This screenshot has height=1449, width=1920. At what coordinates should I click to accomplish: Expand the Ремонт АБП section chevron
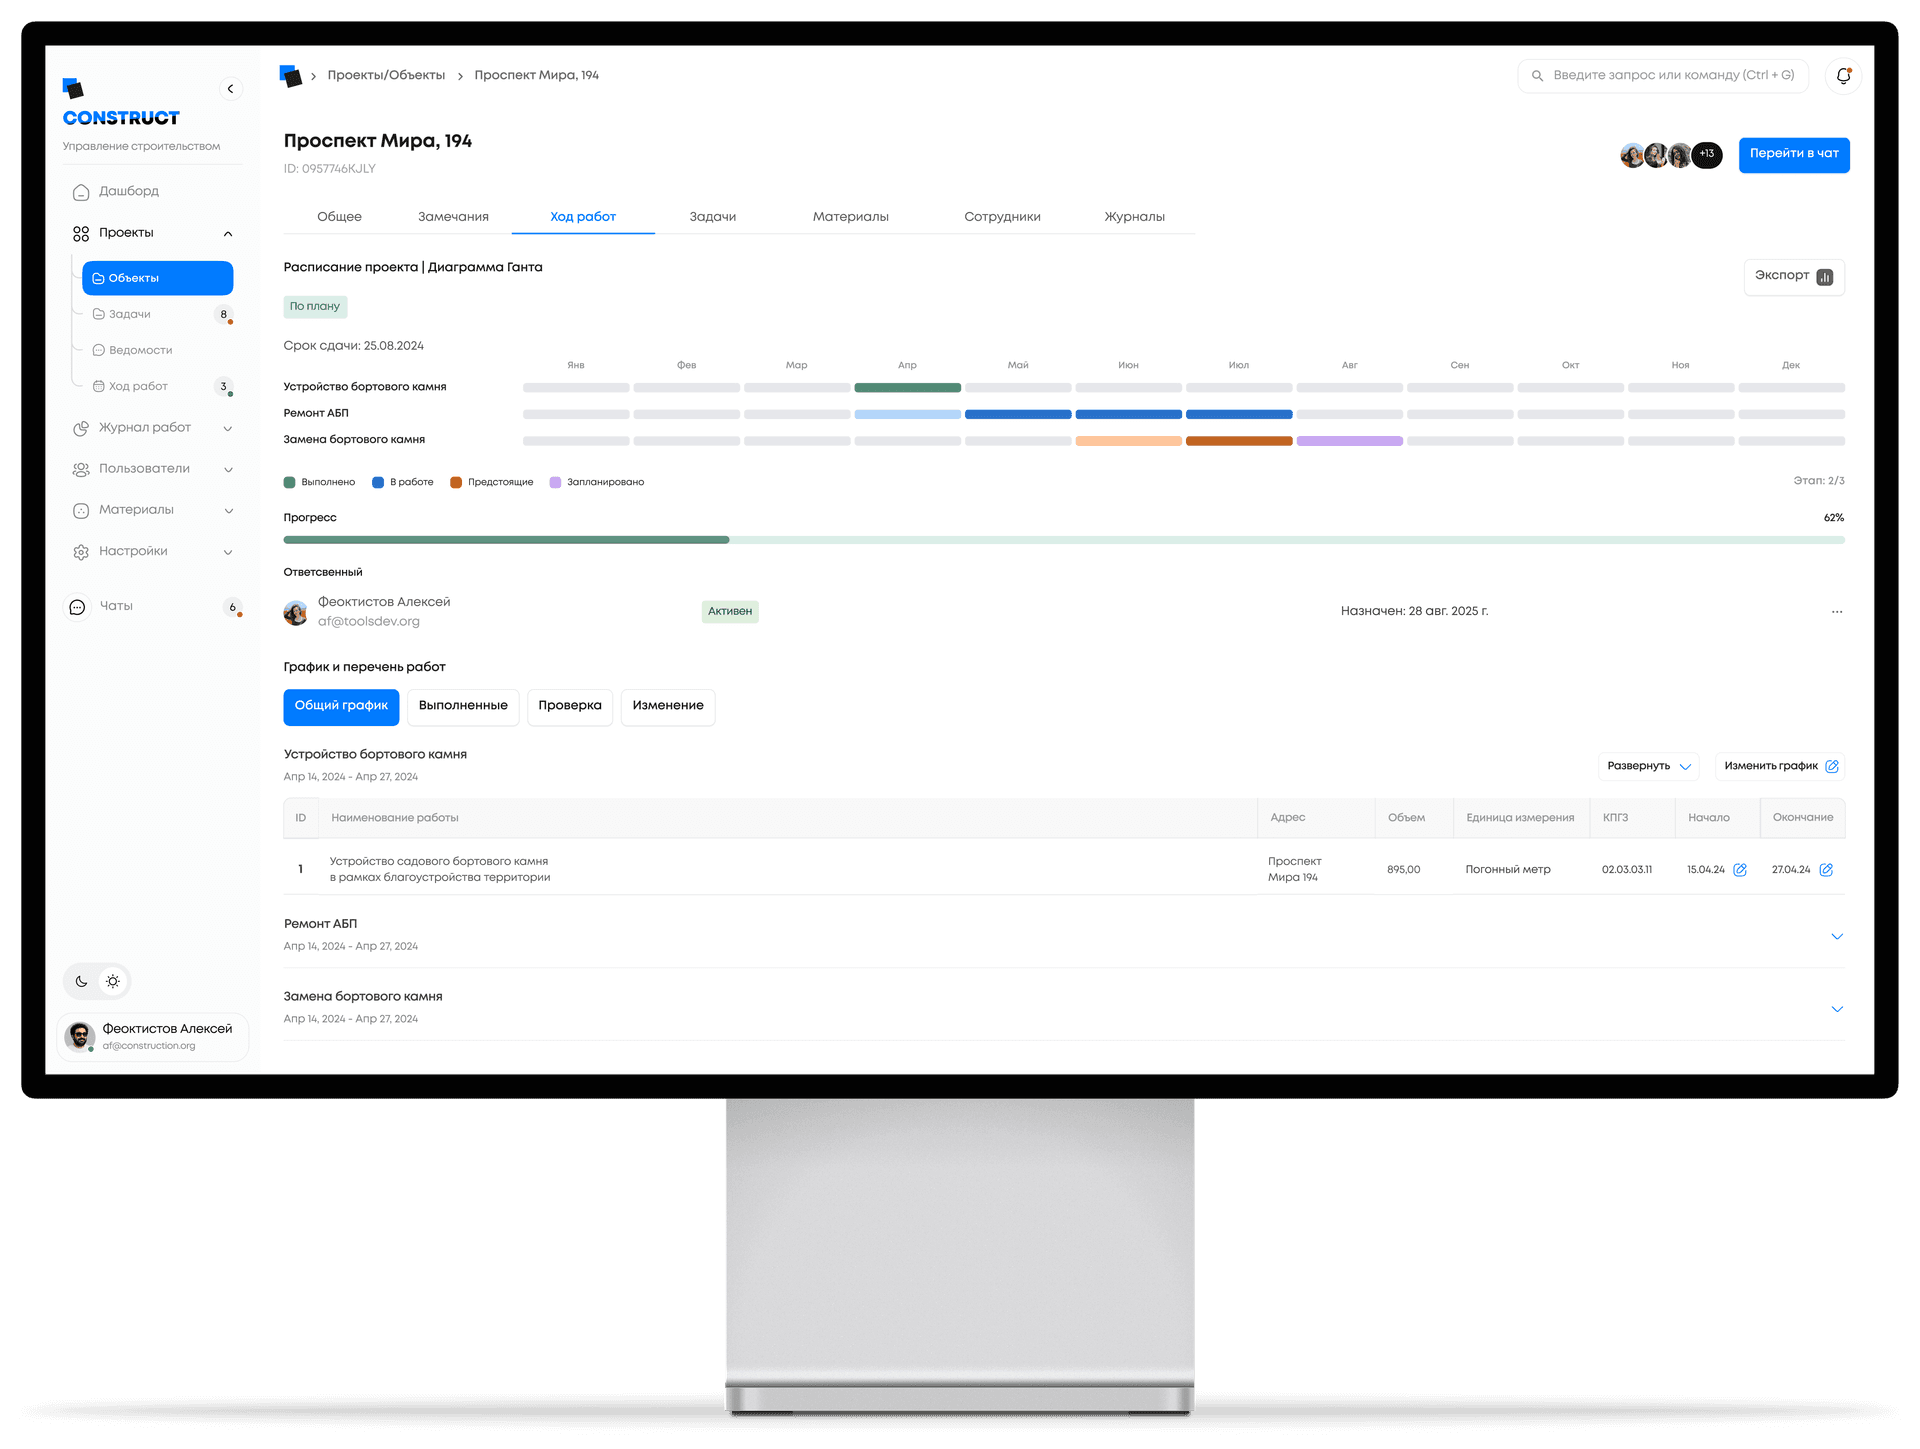pos(1837,937)
